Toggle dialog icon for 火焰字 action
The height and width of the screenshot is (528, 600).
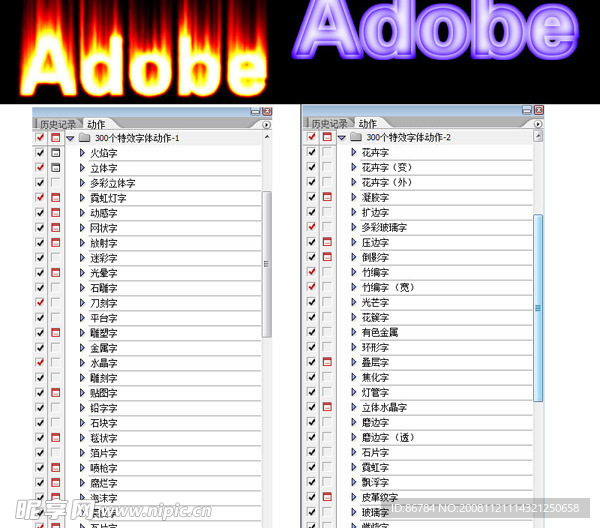tap(55, 153)
